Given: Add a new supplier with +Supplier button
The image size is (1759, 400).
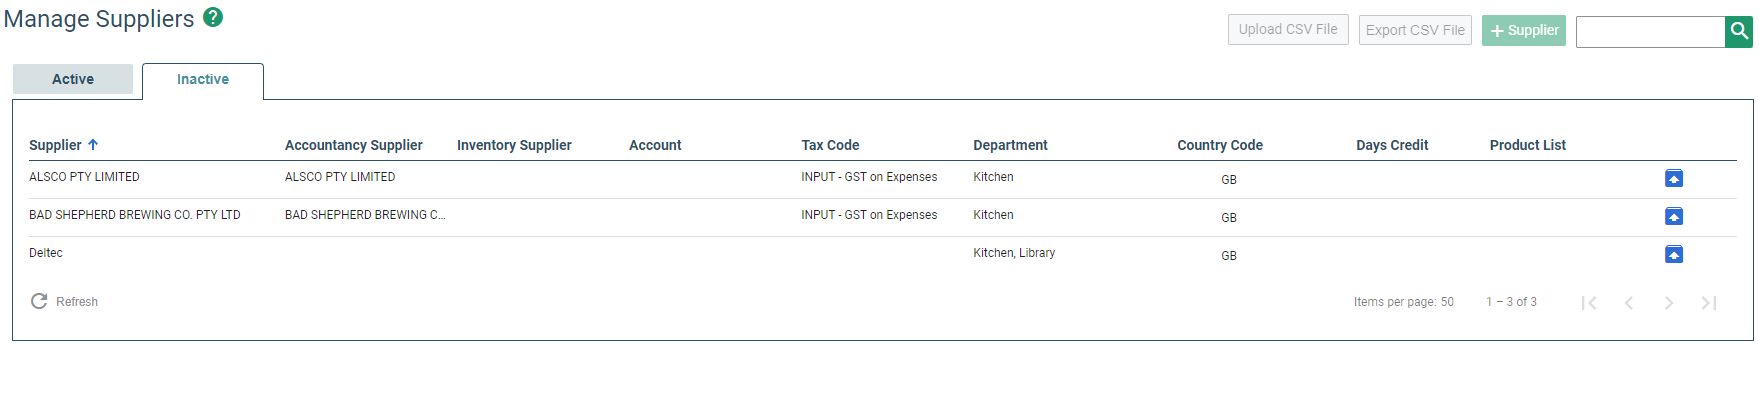Looking at the screenshot, I should tap(1524, 30).
